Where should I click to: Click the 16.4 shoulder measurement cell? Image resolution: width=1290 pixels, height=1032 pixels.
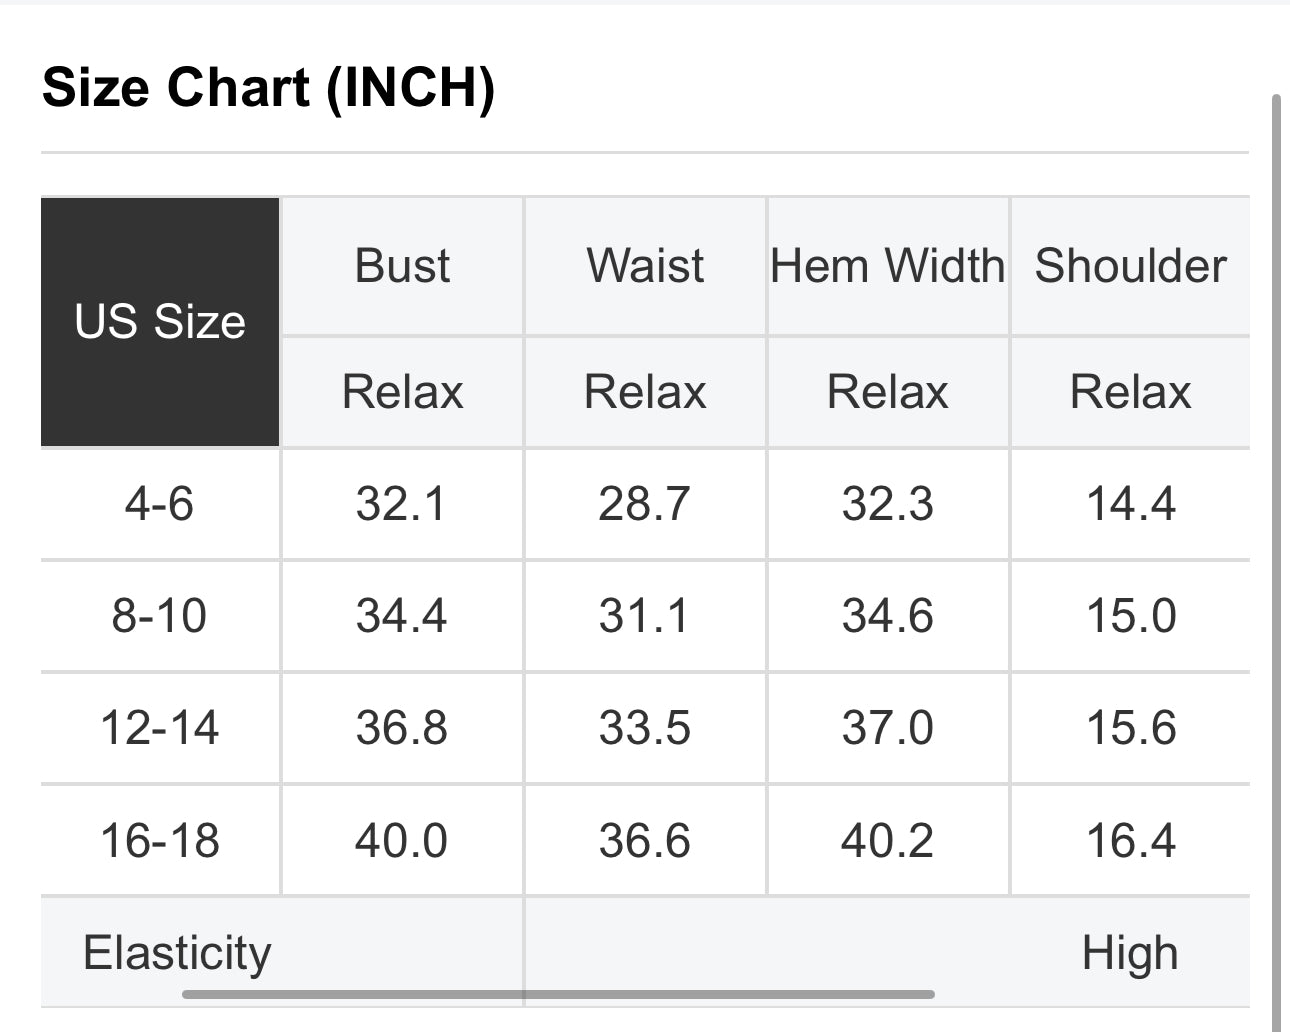click(1131, 840)
